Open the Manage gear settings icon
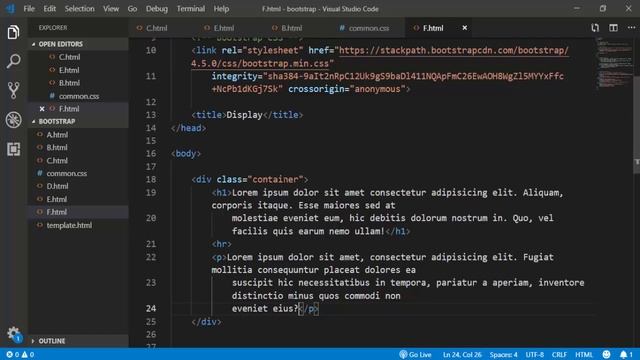The height and width of the screenshot is (360, 640). (x=14, y=334)
